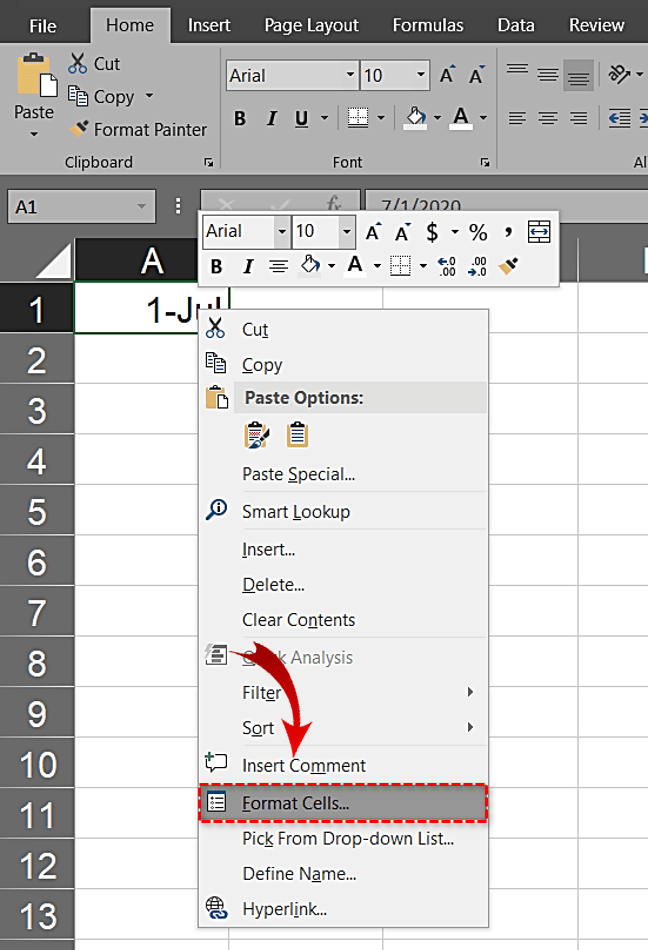Viewport: 648px width, 950px height.
Task: Toggle Italic in the floating mini toolbar
Action: (x=248, y=266)
